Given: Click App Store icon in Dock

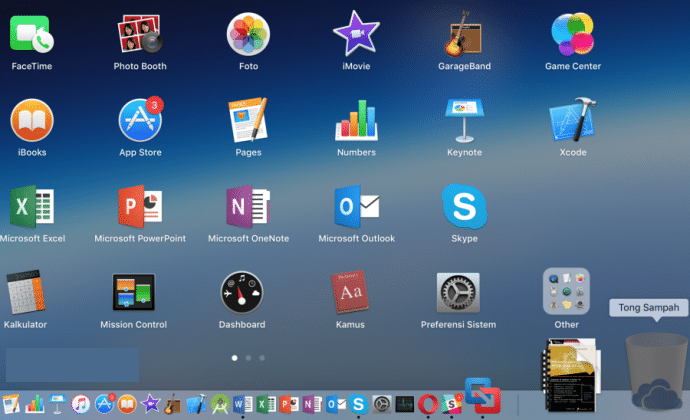Looking at the screenshot, I should tap(104, 404).
